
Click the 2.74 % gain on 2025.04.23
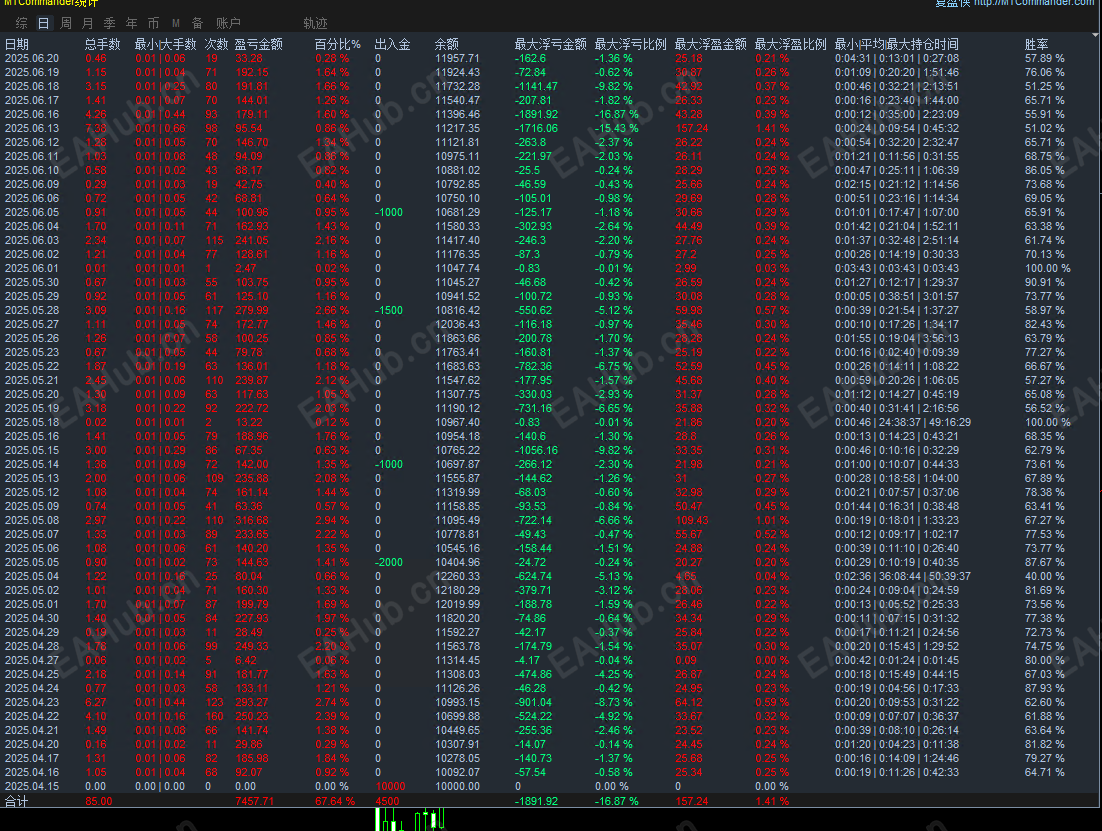pyautogui.click(x=332, y=702)
